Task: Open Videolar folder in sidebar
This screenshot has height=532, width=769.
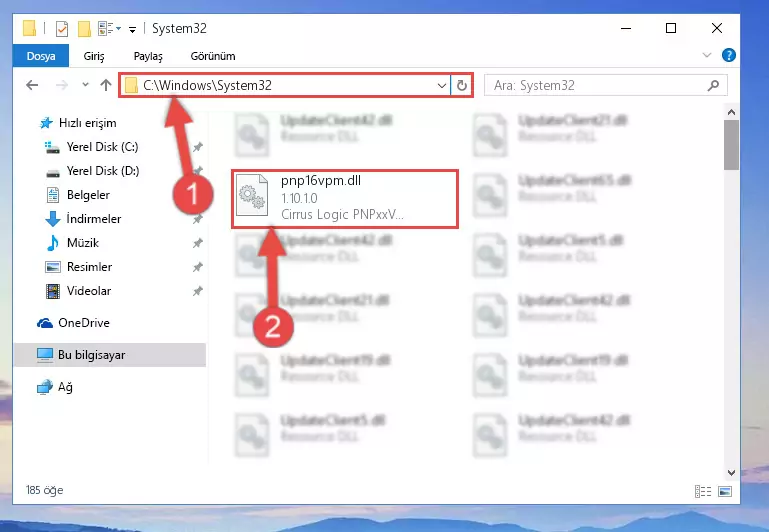Action: tap(89, 291)
